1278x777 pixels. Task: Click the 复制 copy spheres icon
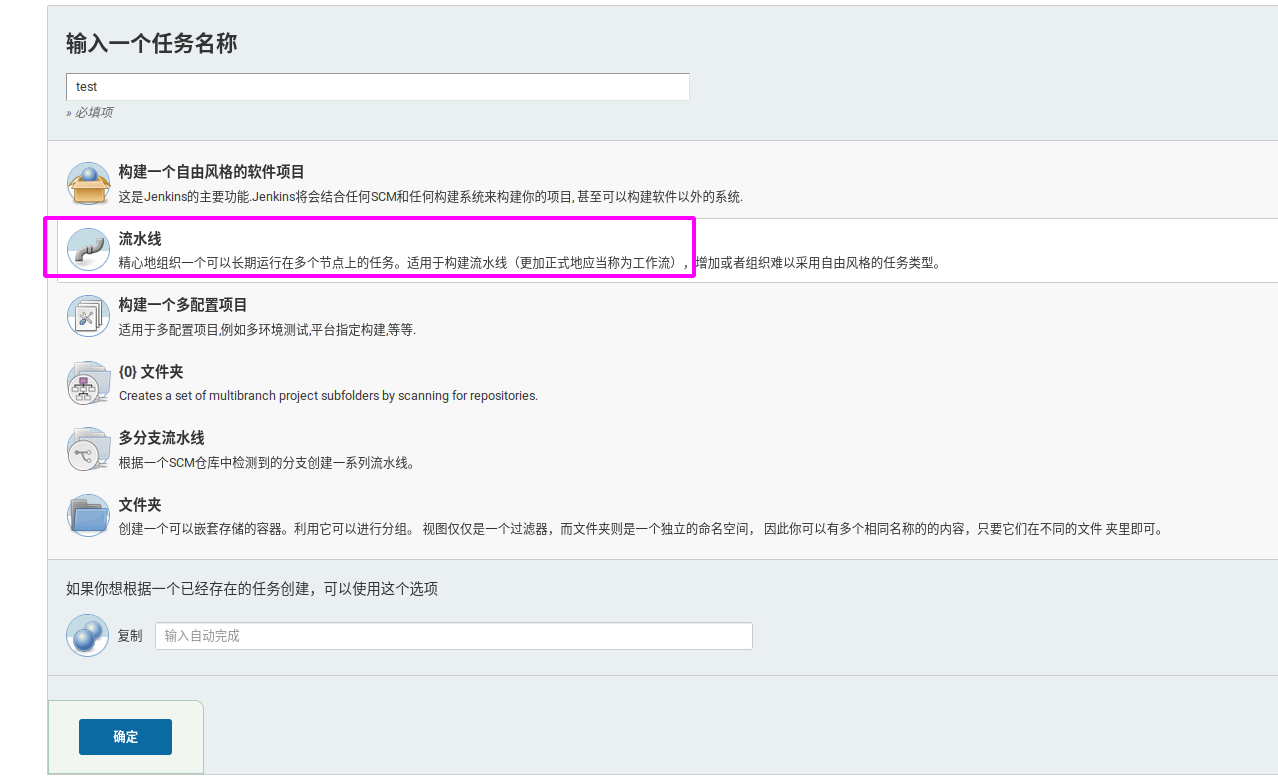click(x=88, y=635)
